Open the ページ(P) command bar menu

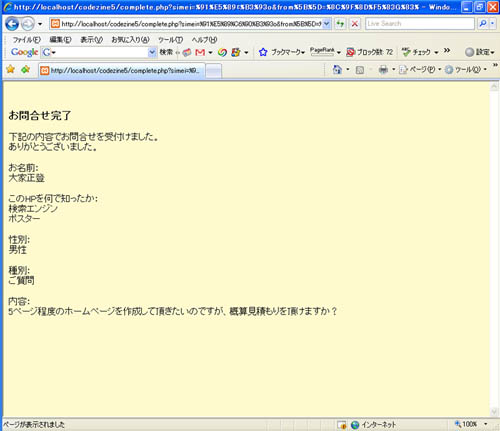click(420, 70)
